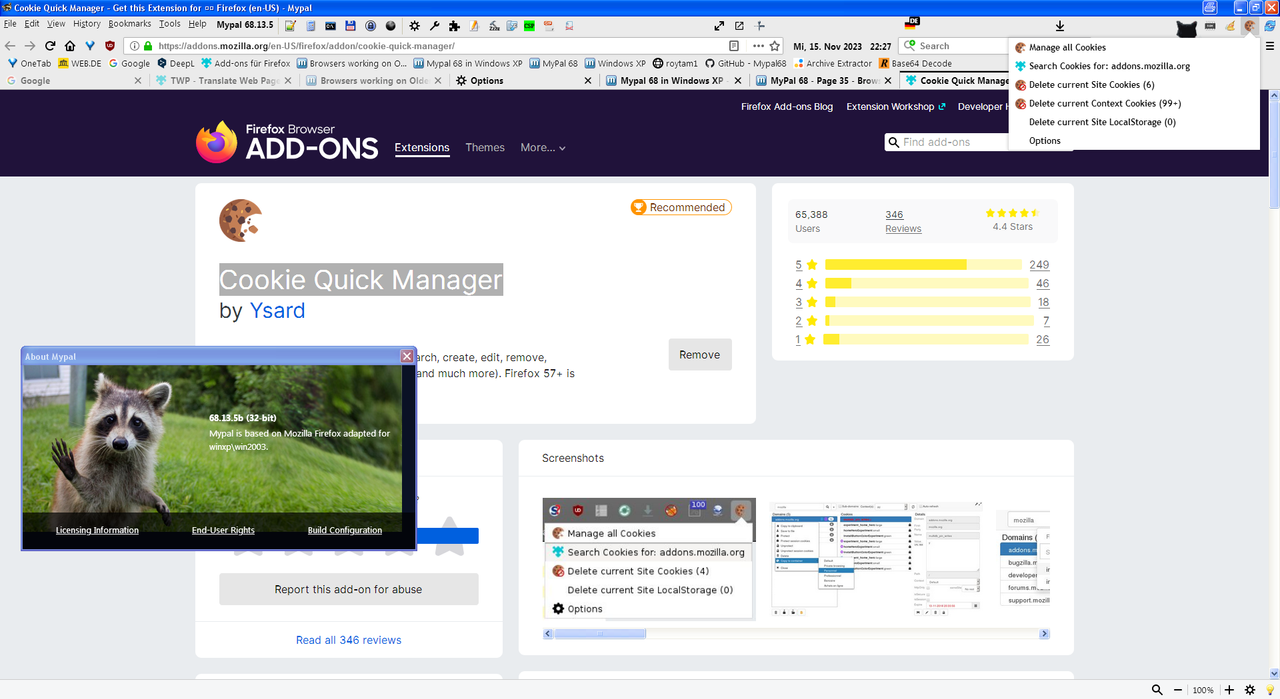Click the floppy disk save icon

350,26
